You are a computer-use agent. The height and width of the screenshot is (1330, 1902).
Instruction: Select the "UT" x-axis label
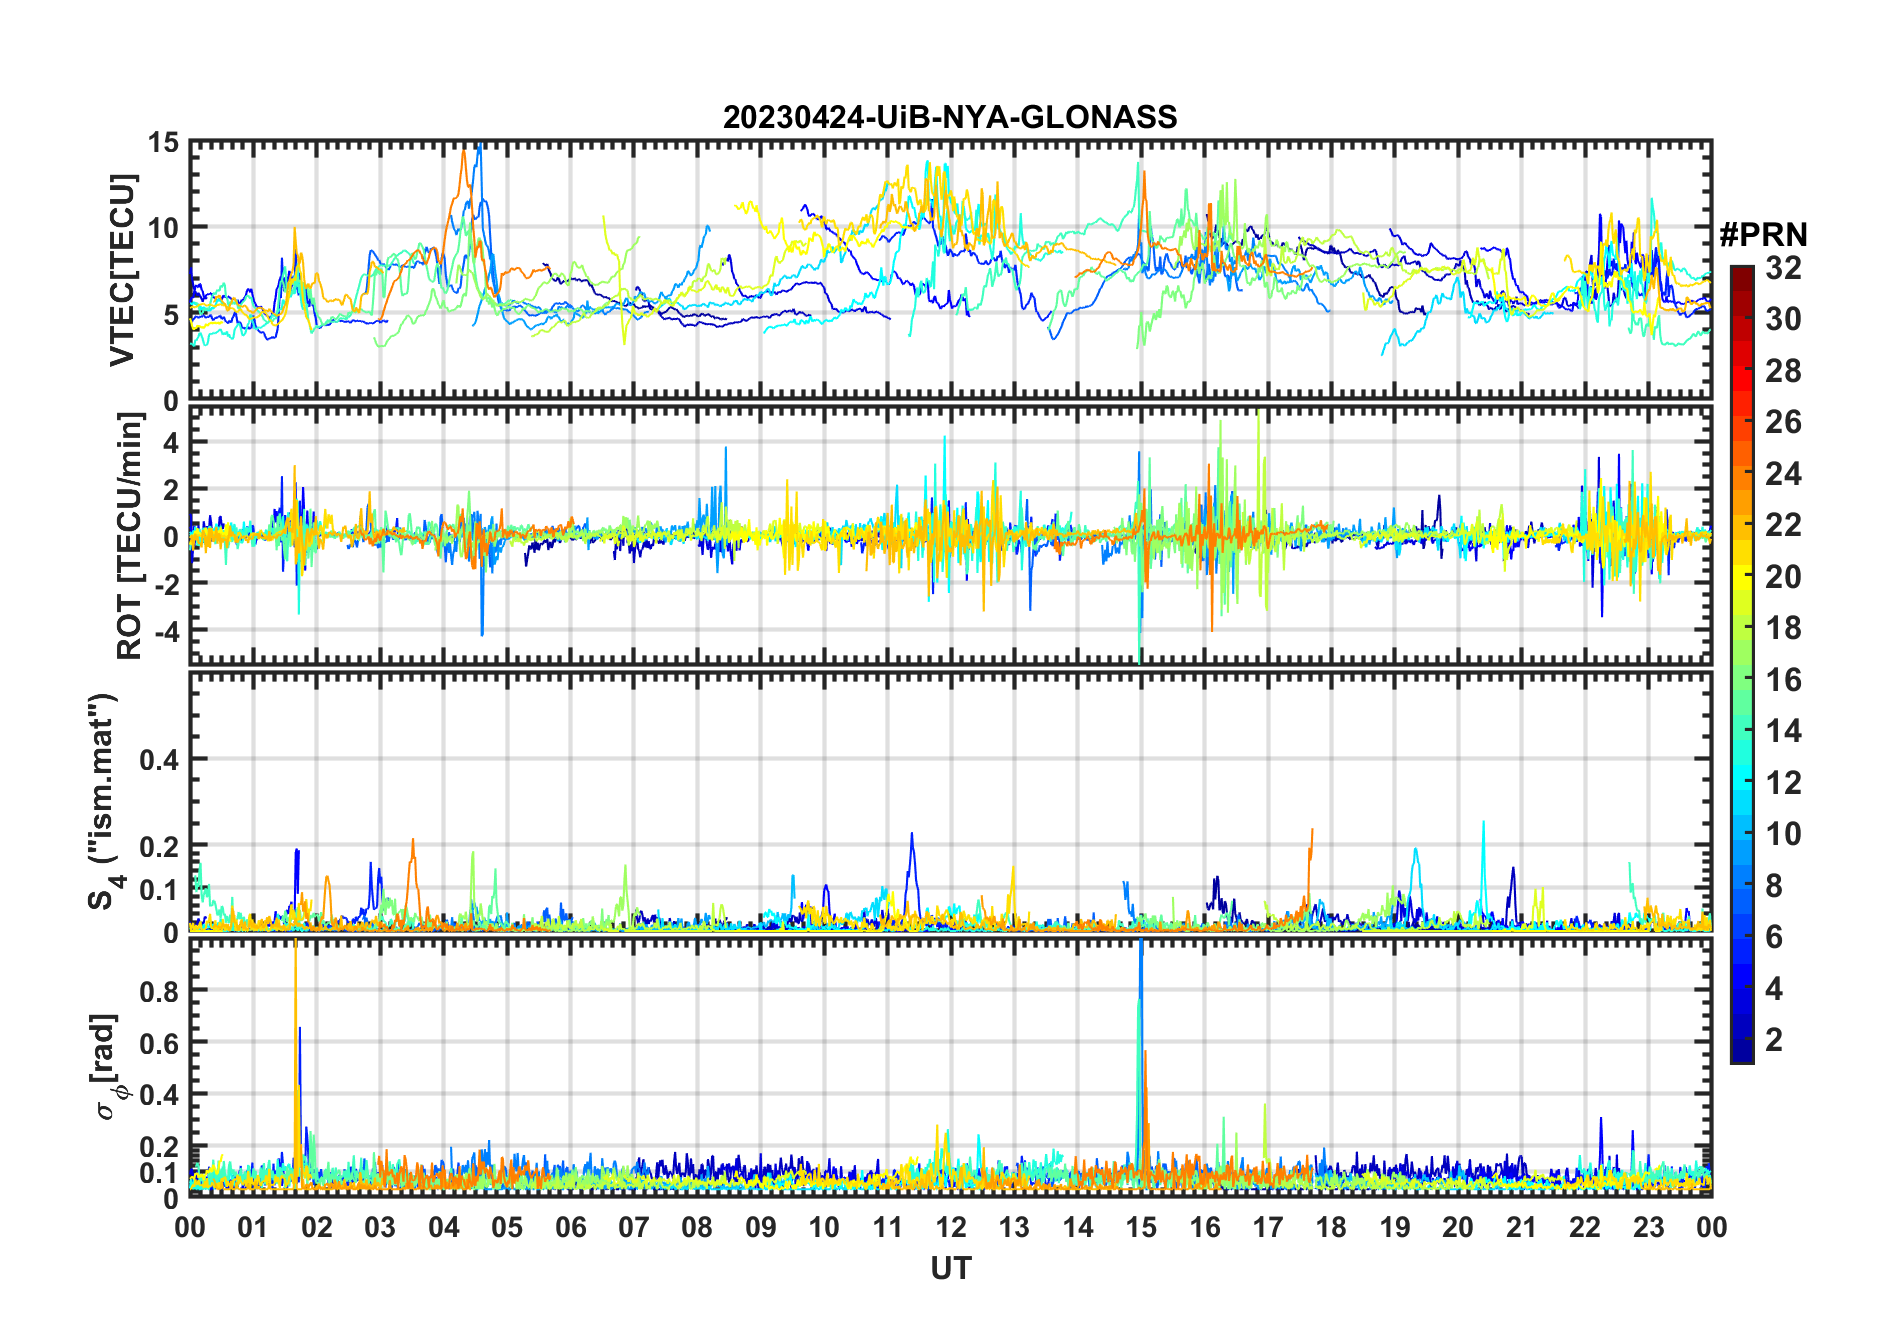[x=950, y=1269]
